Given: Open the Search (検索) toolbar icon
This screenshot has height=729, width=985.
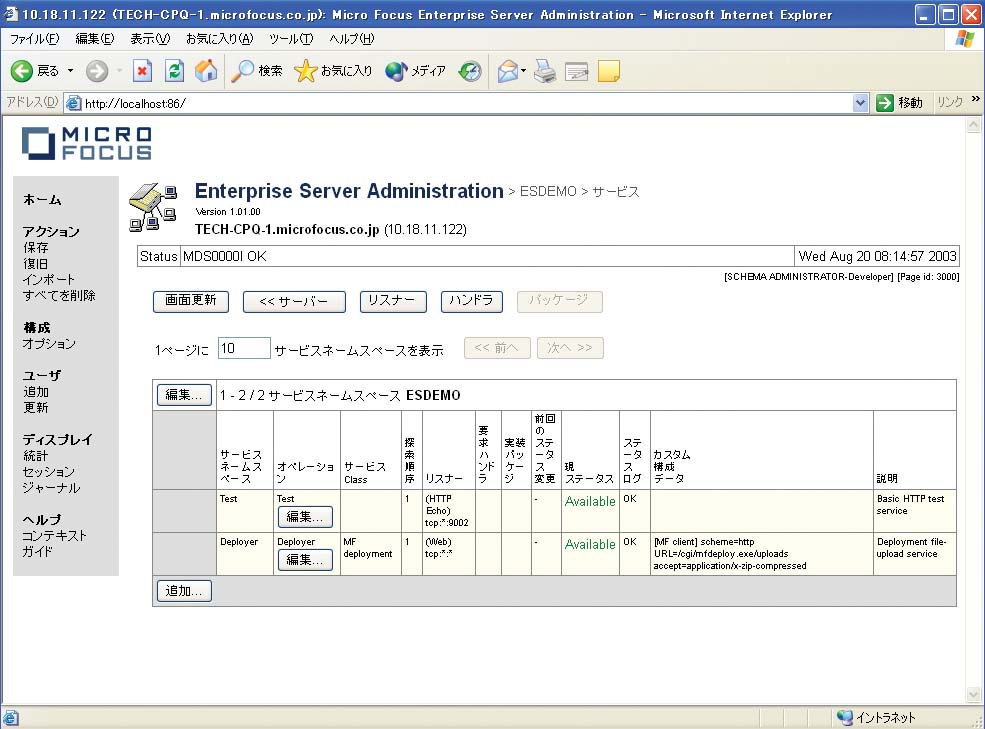Looking at the screenshot, I should coord(242,71).
